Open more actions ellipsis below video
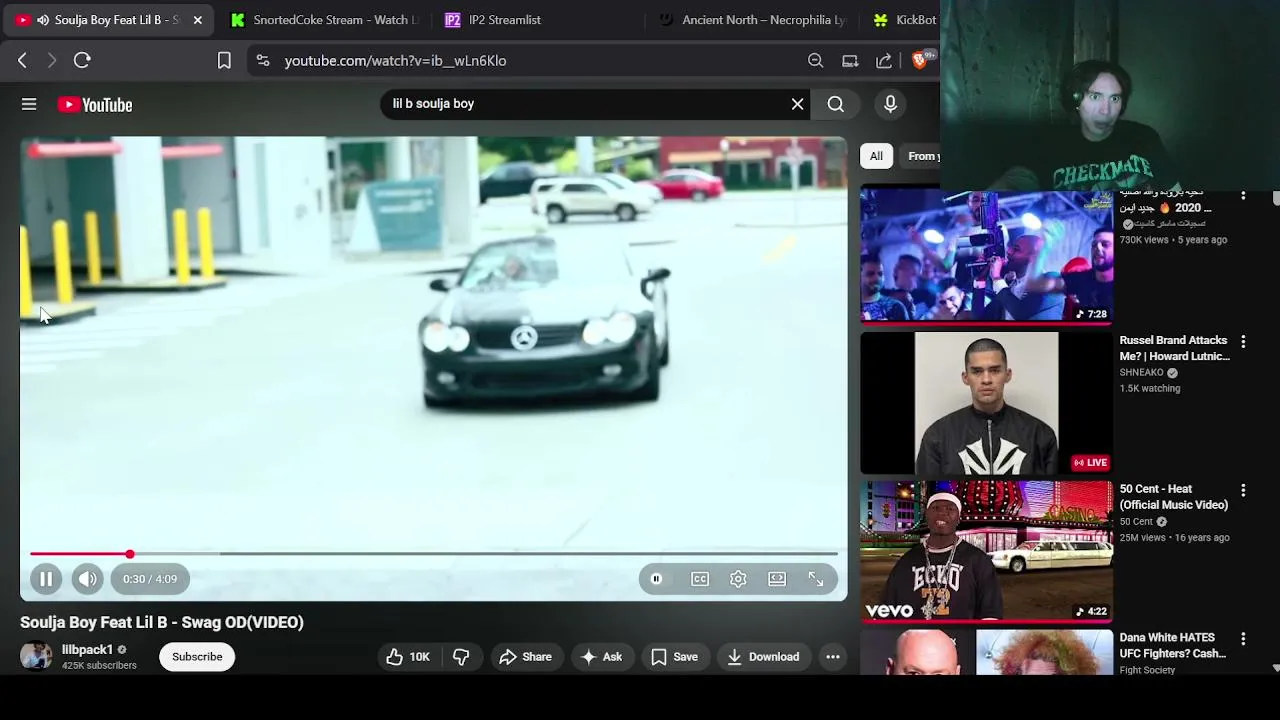This screenshot has width=1280, height=720. point(833,657)
